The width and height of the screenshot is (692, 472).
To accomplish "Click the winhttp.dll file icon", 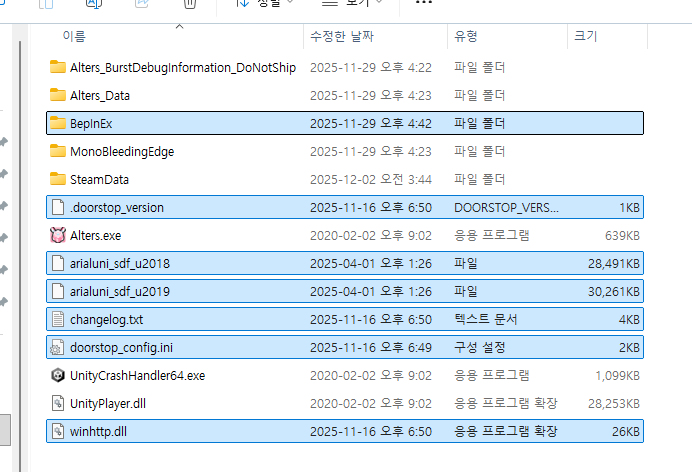I will (x=57, y=431).
